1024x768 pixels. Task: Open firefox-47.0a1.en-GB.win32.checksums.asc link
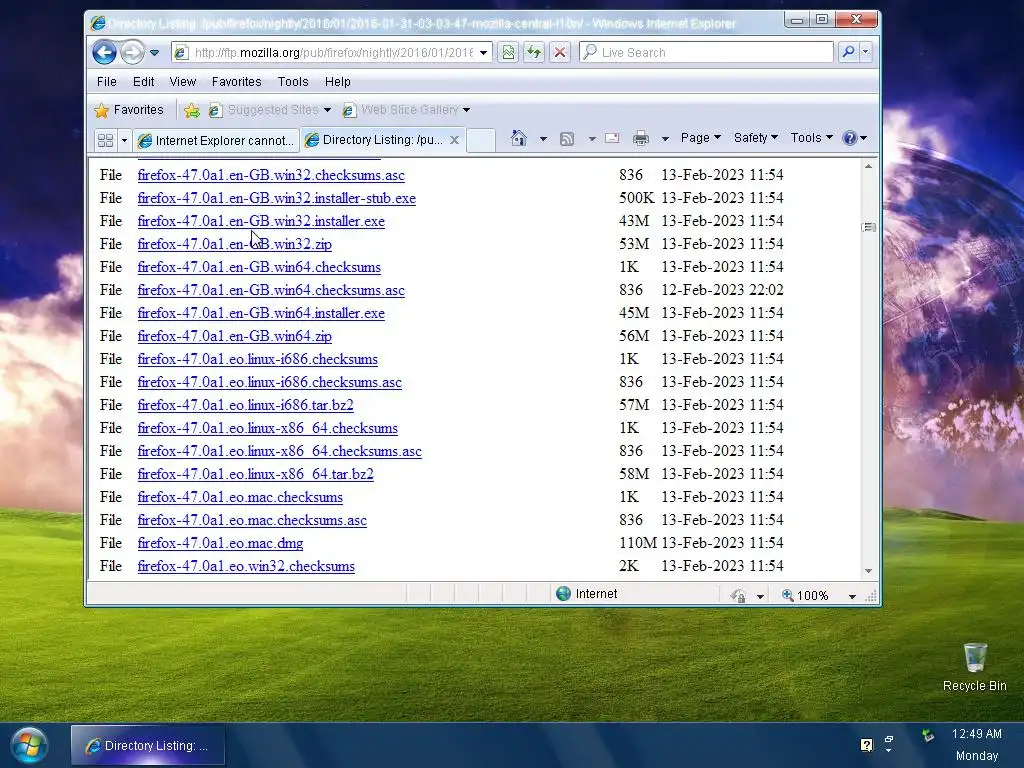[271, 175]
